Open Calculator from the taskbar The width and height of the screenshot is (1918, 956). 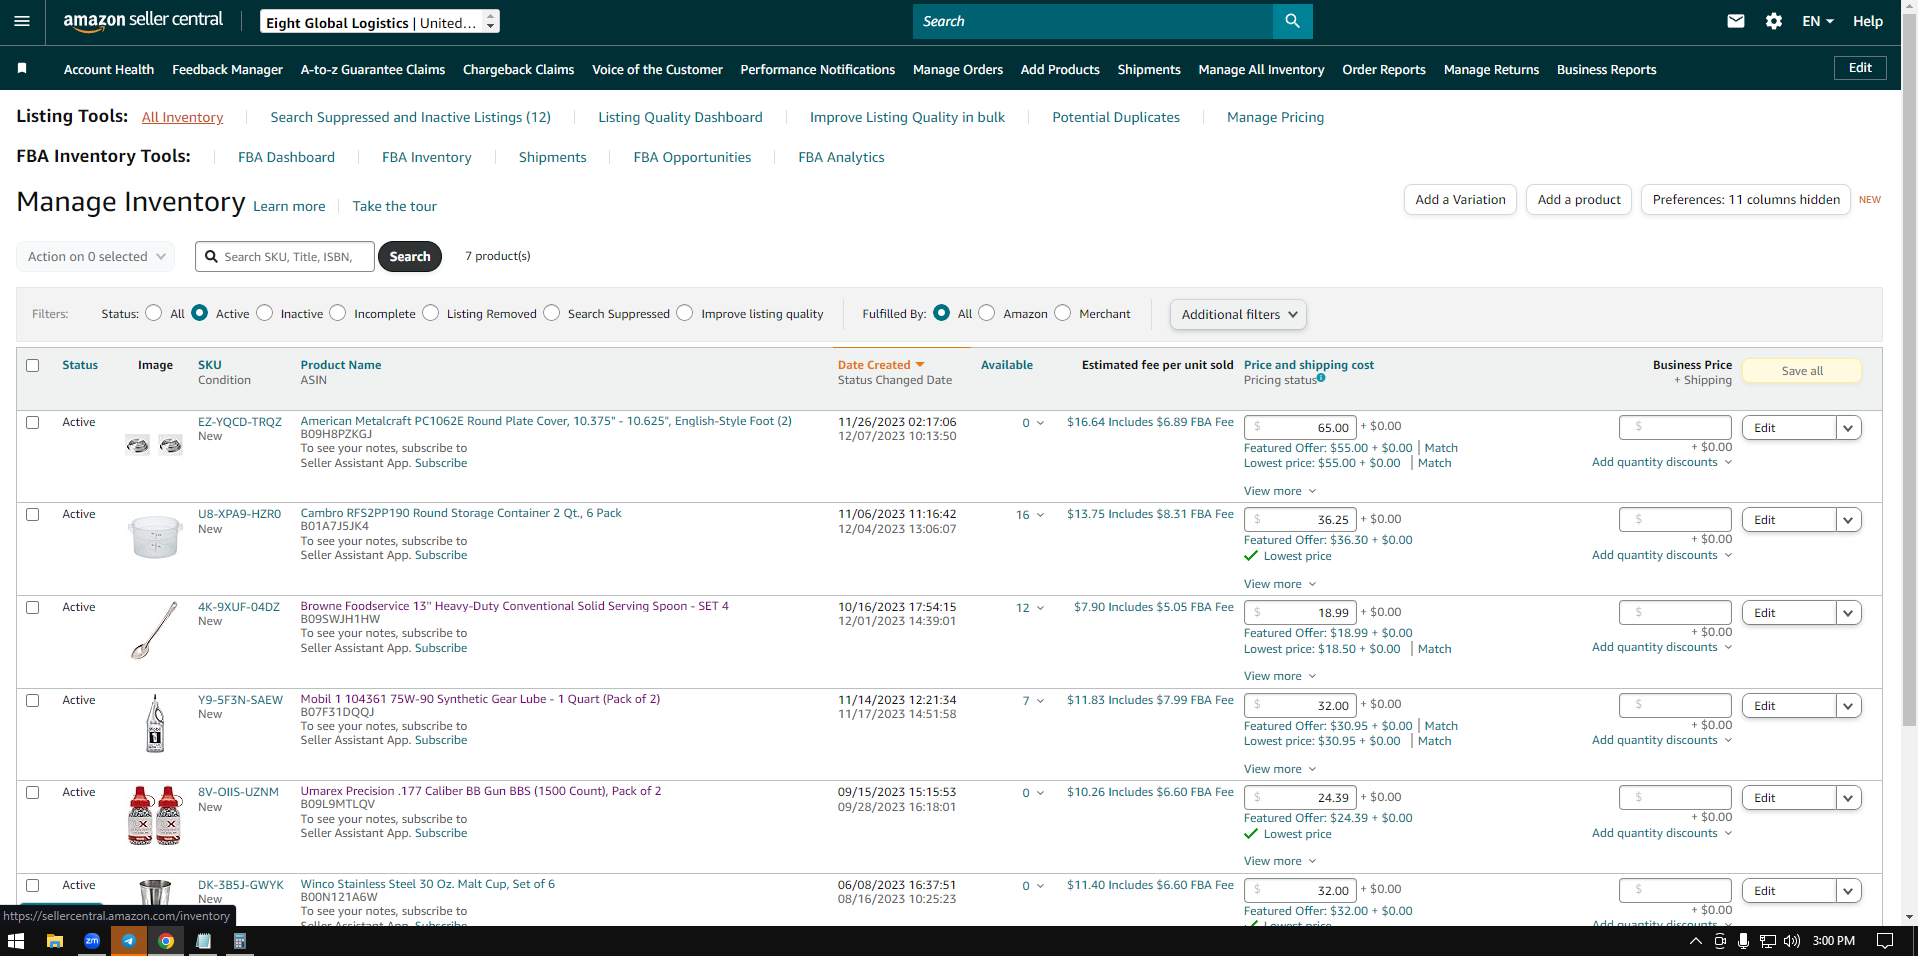point(240,941)
